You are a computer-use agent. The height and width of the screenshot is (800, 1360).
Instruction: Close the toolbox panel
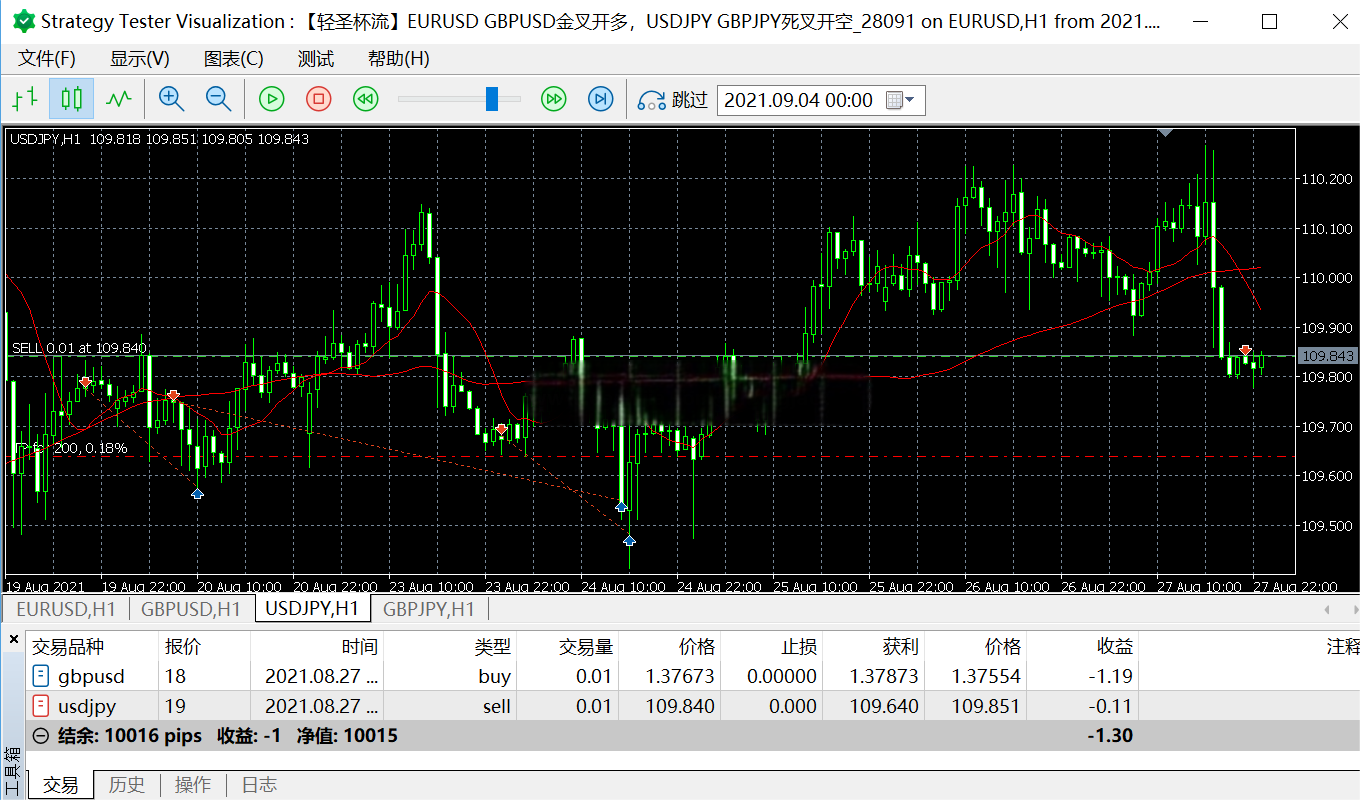(x=13, y=639)
